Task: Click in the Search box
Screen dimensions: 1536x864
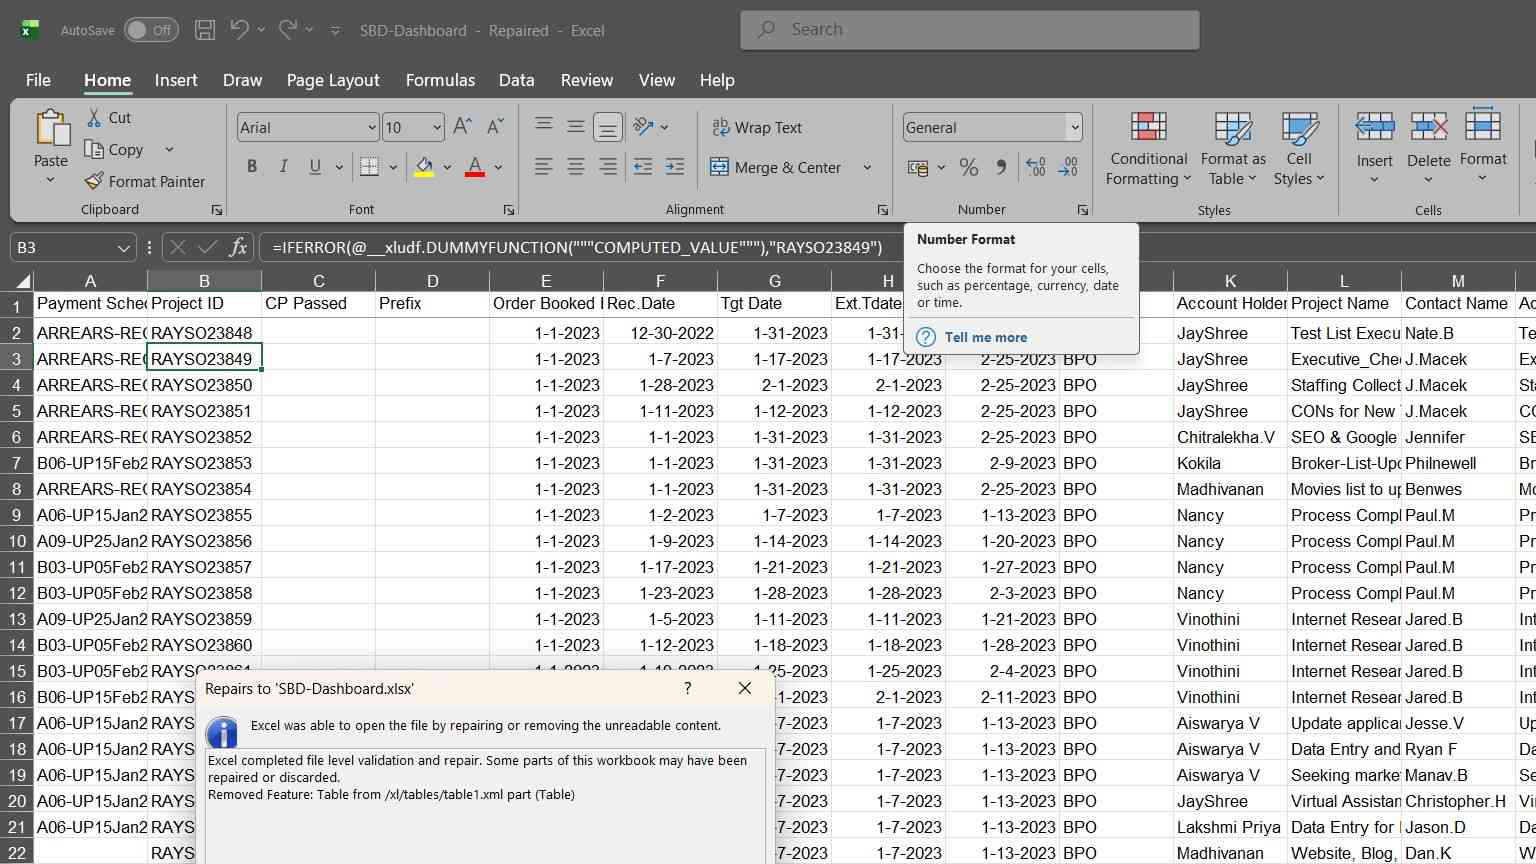Action: tap(970, 30)
